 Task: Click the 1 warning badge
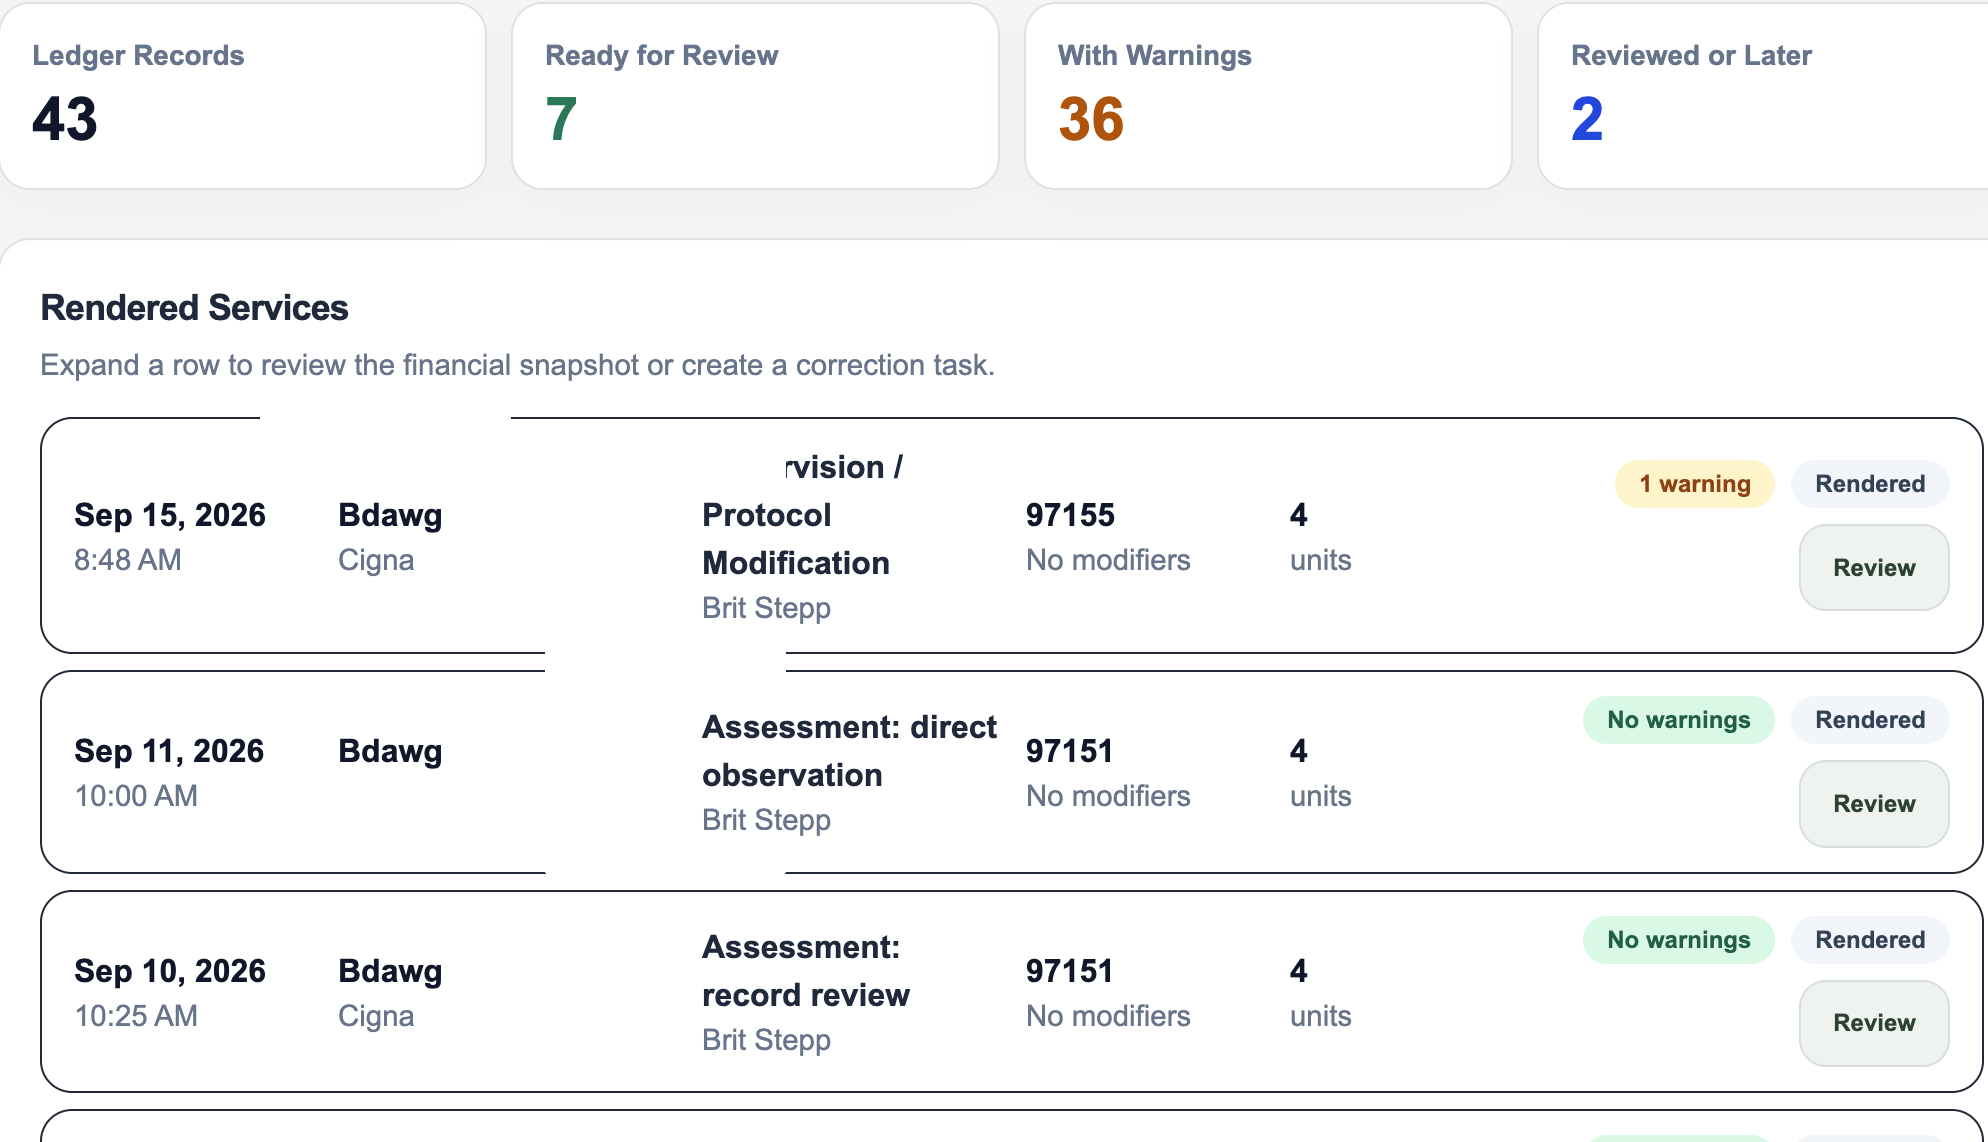(x=1695, y=484)
